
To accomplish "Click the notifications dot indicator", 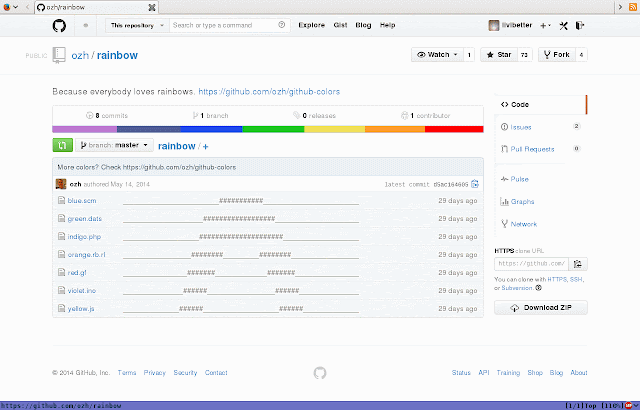I will point(86,25).
